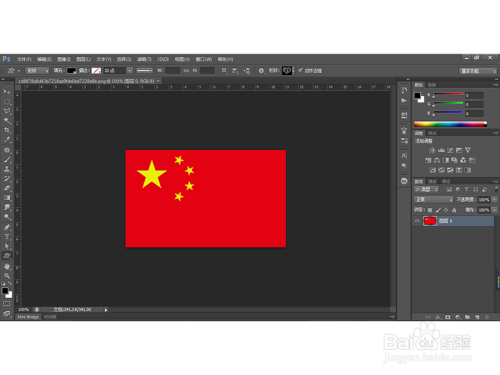Toggle Quick Mask mode icon
Screen dimensions: 500x375
tap(7, 304)
